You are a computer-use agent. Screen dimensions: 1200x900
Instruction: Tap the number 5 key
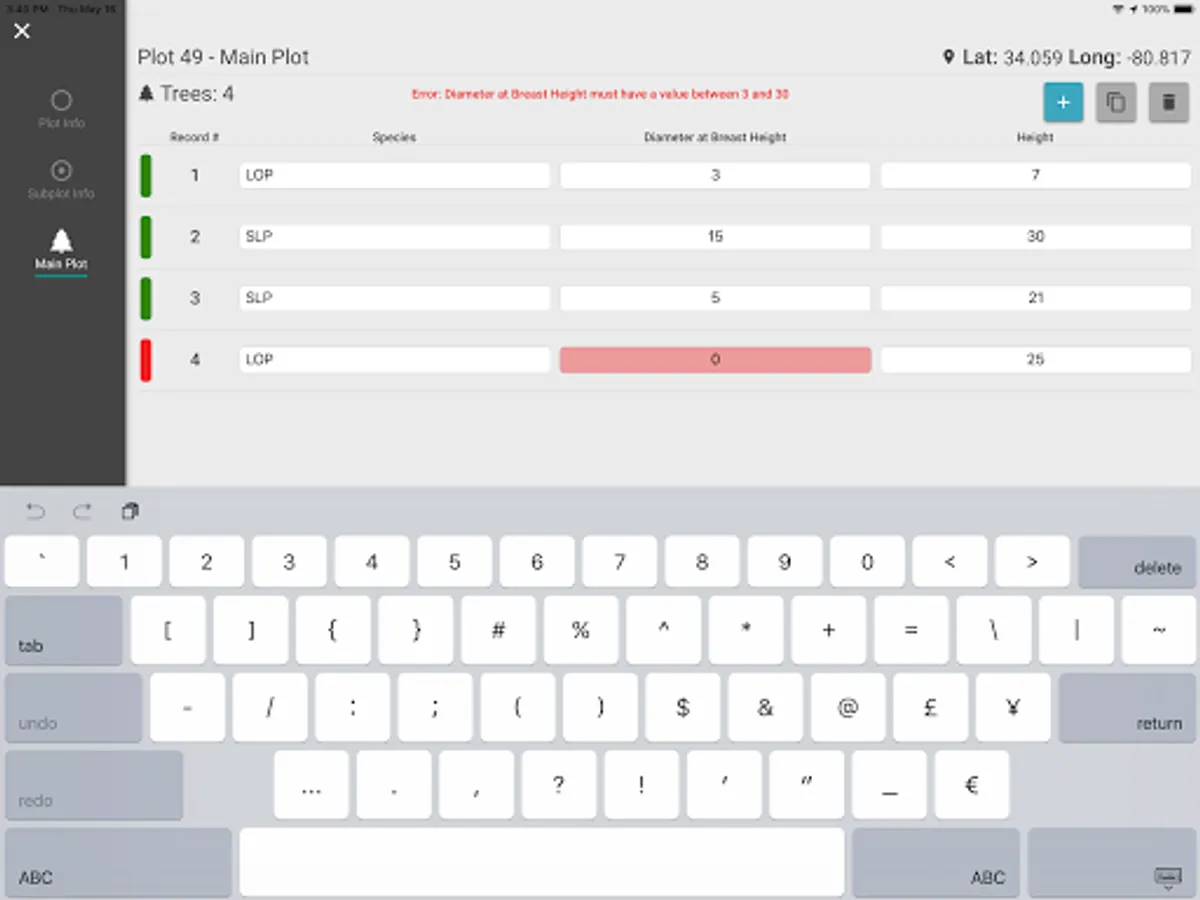point(454,562)
